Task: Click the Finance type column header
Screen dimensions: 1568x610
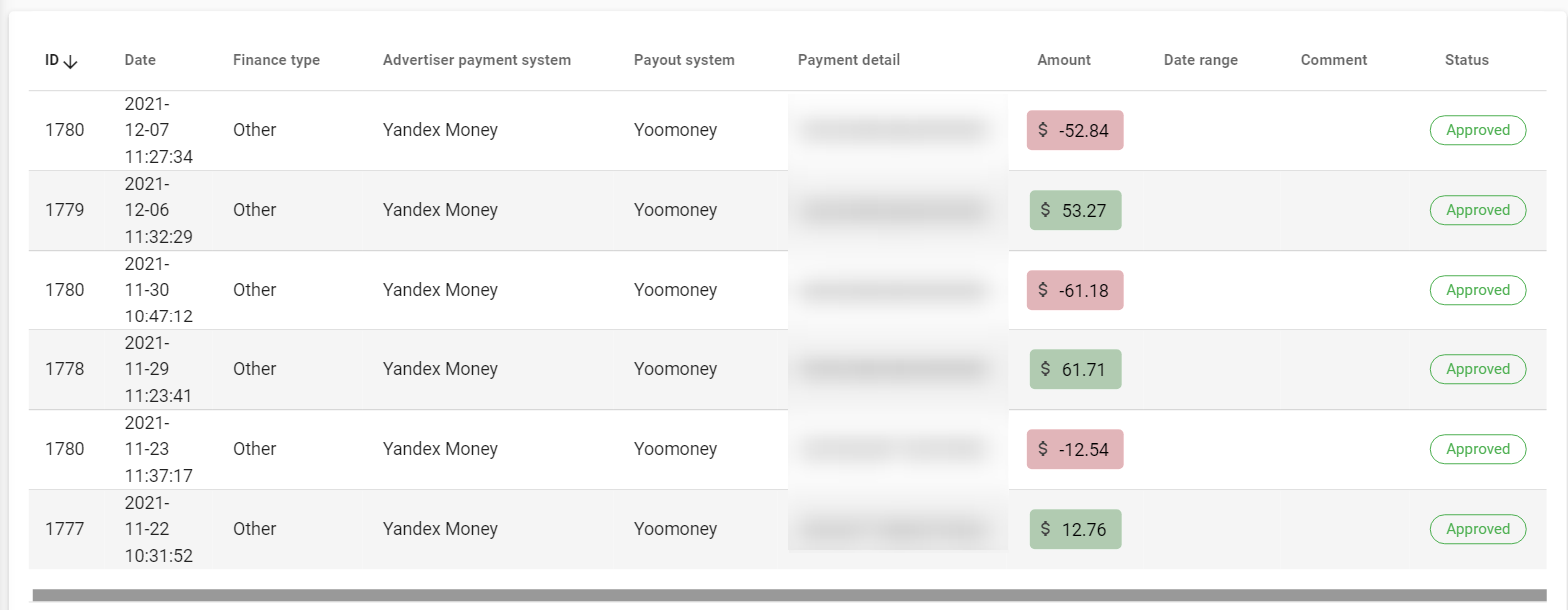Action: 276,60
